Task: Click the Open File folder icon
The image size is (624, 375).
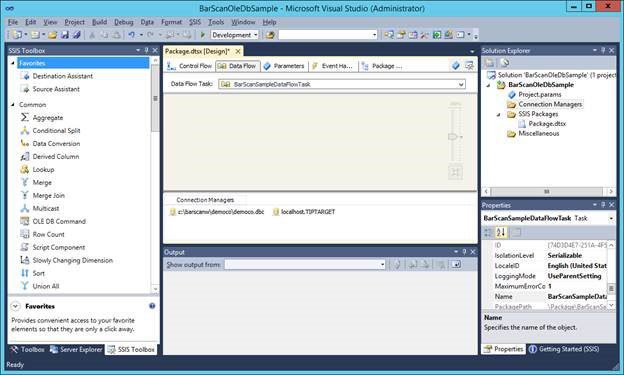Action: tap(53, 35)
